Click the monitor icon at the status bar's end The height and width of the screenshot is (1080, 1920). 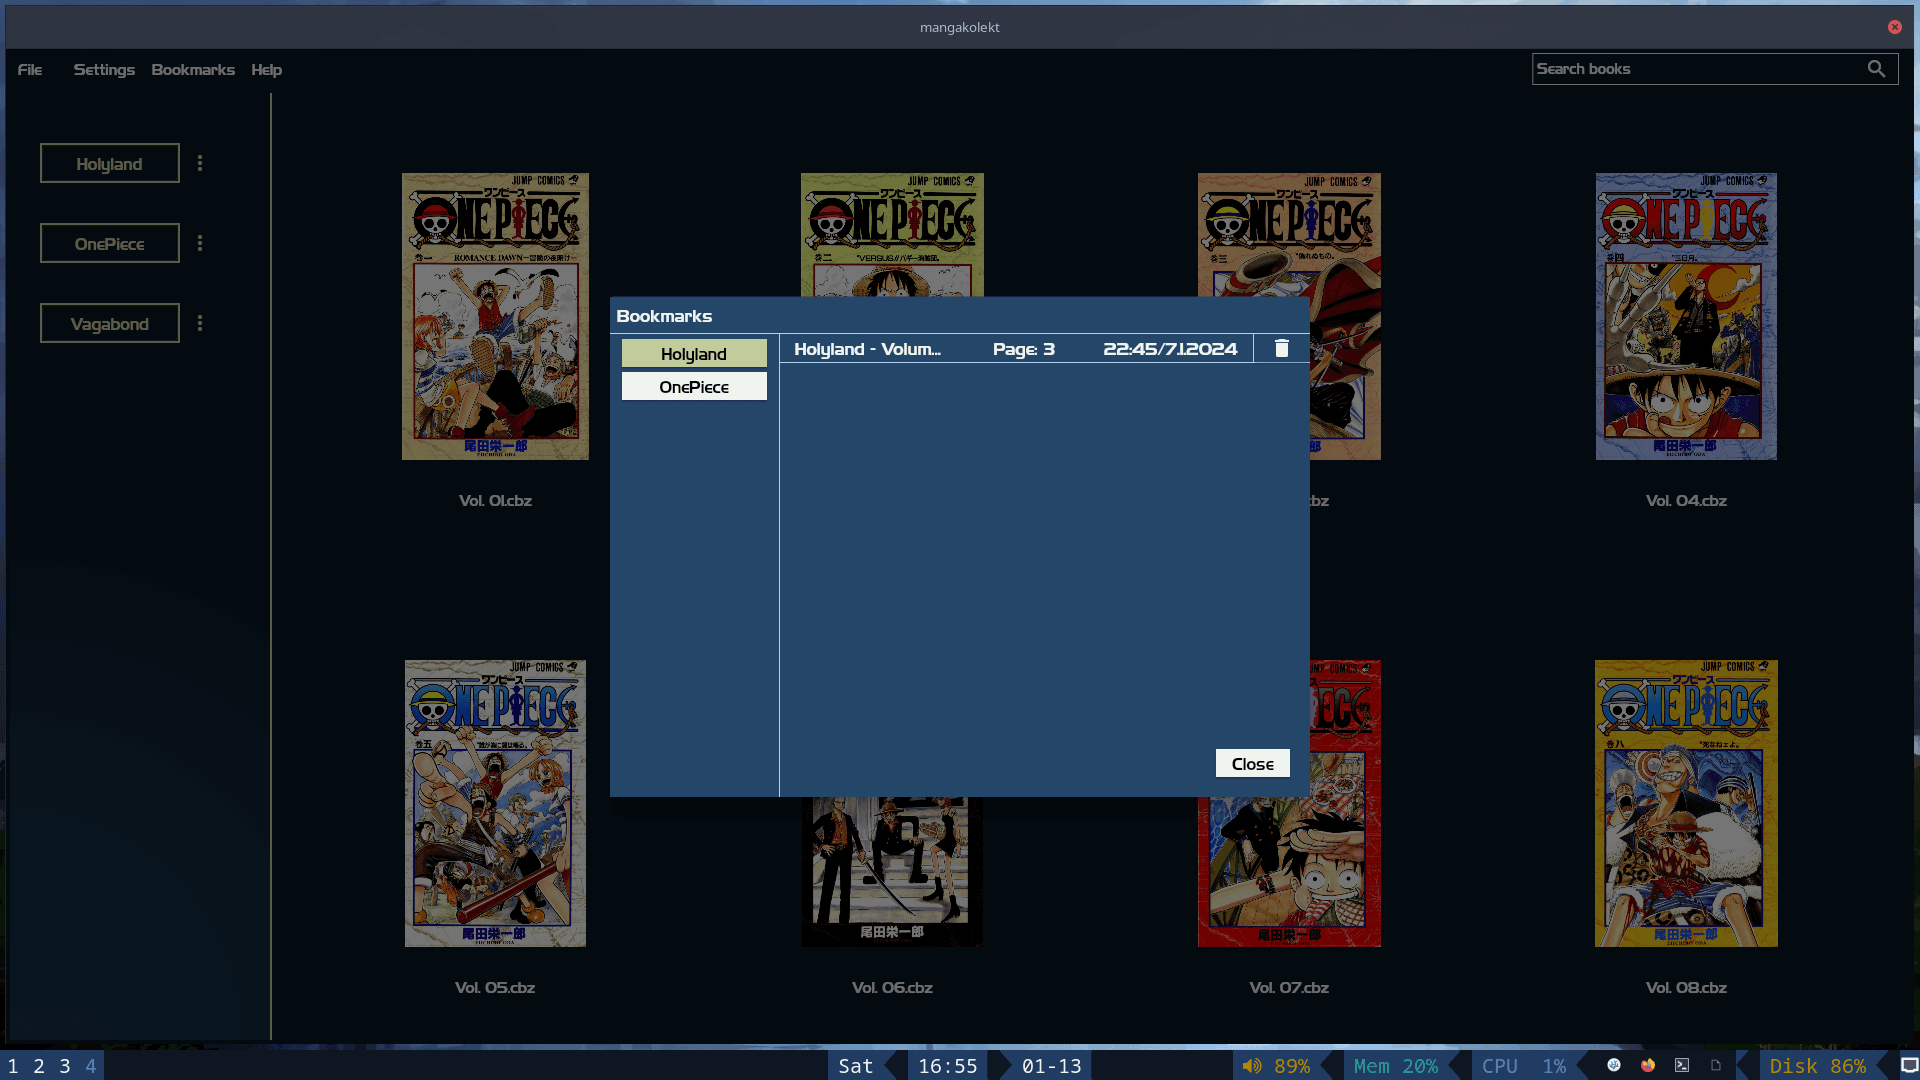(x=1909, y=1065)
